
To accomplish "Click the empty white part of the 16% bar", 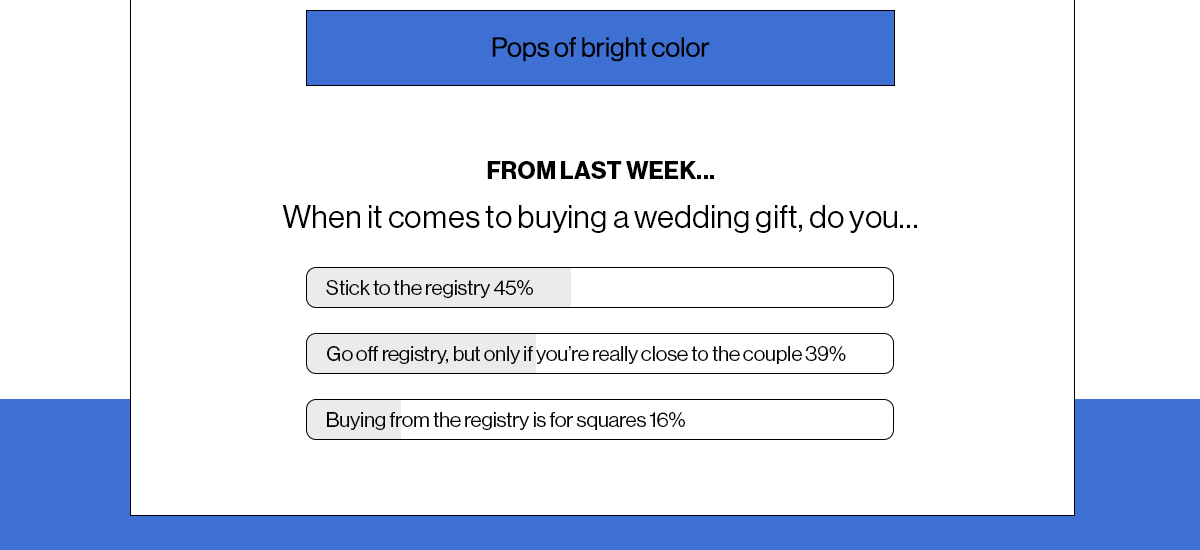I will 790,420.
